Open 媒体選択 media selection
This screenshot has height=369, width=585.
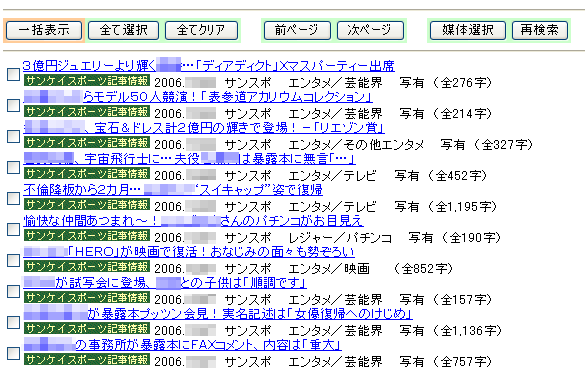[x=468, y=30]
